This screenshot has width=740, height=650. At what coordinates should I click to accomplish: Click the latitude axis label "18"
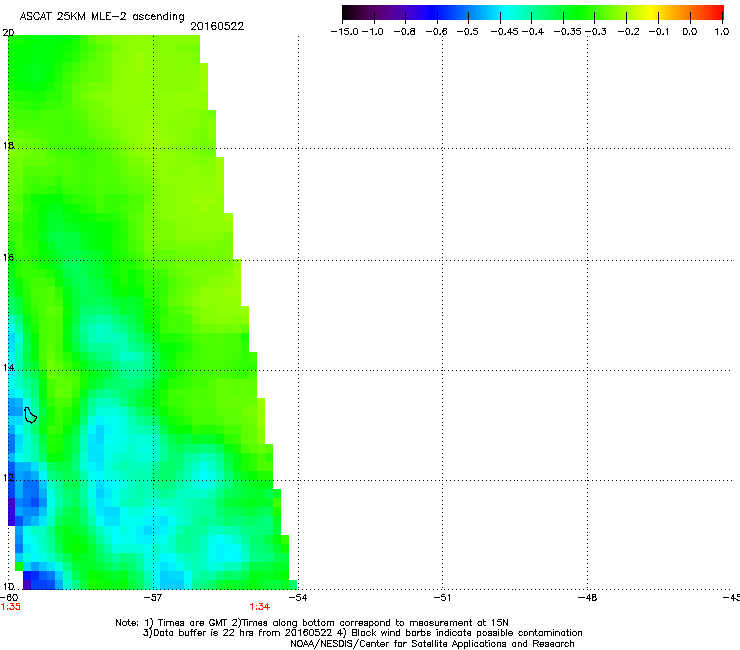[x=8, y=145]
